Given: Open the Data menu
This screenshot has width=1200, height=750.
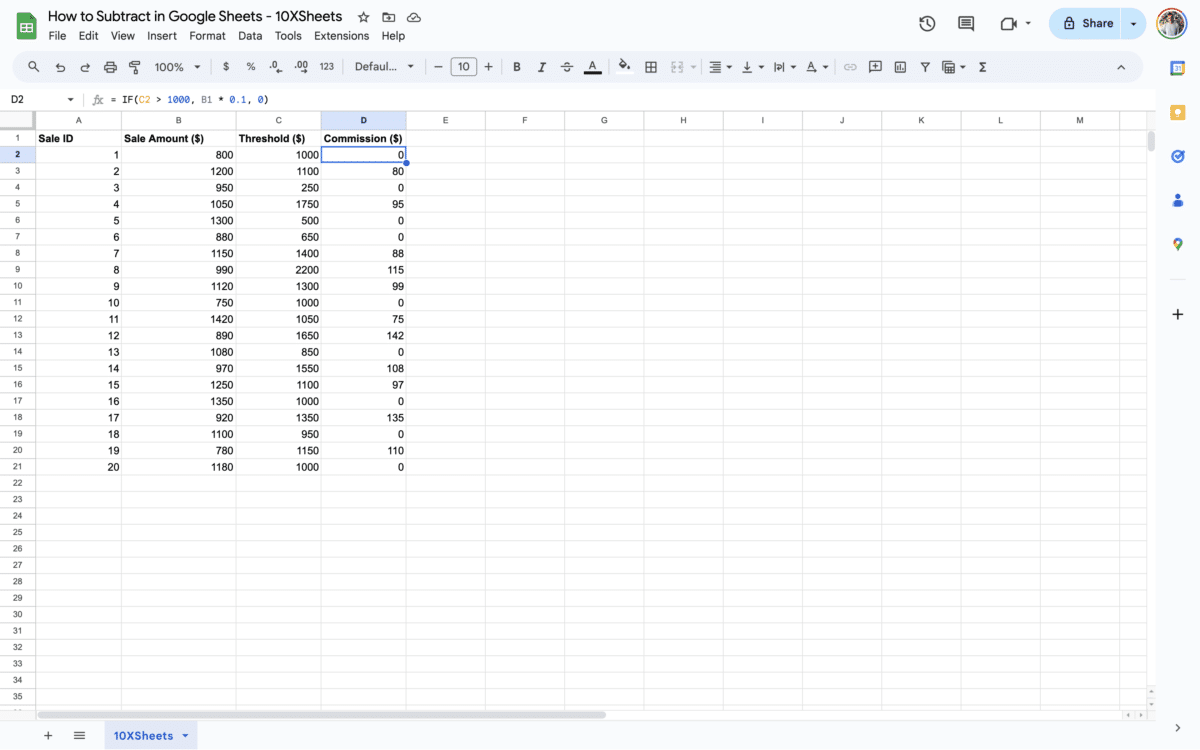Looking at the screenshot, I should (249, 35).
